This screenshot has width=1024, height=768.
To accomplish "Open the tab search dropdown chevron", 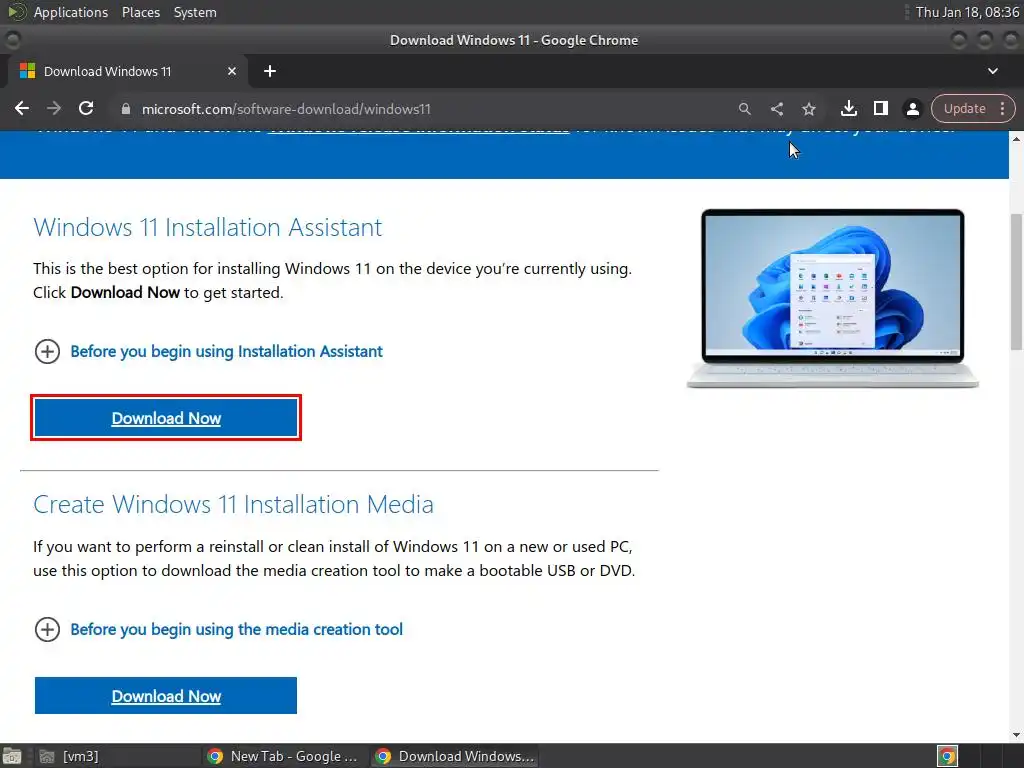I will pyautogui.click(x=993, y=71).
